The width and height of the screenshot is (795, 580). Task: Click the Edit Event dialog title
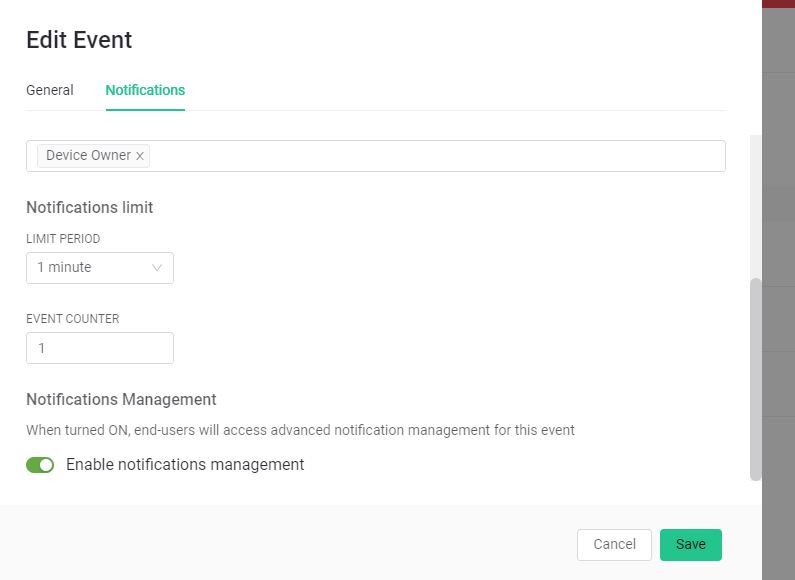[x=79, y=40]
